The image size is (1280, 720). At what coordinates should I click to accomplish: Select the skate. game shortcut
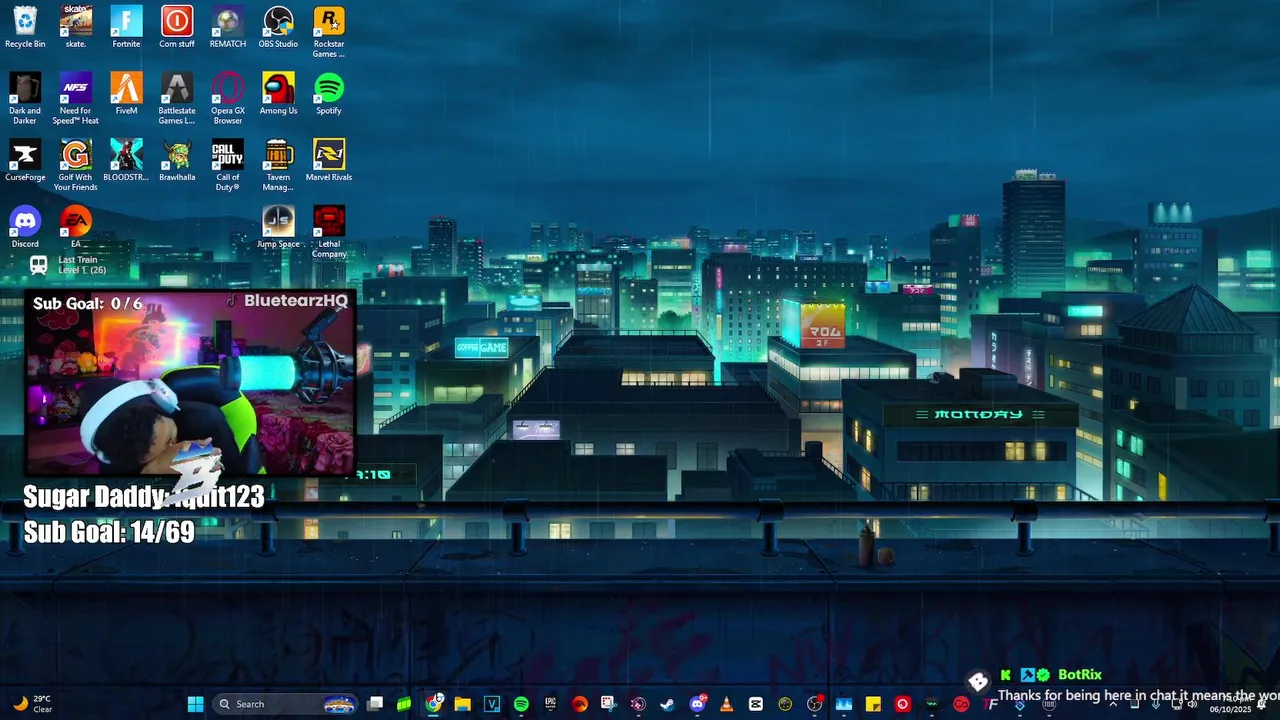(x=76, y=27)
